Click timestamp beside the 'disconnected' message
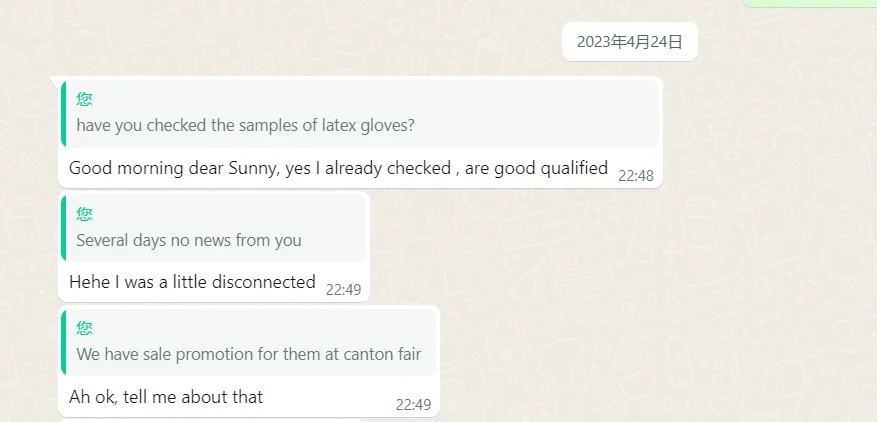Image resolution: width=877 pixels, height=422 pixels. tap(343, 290)
